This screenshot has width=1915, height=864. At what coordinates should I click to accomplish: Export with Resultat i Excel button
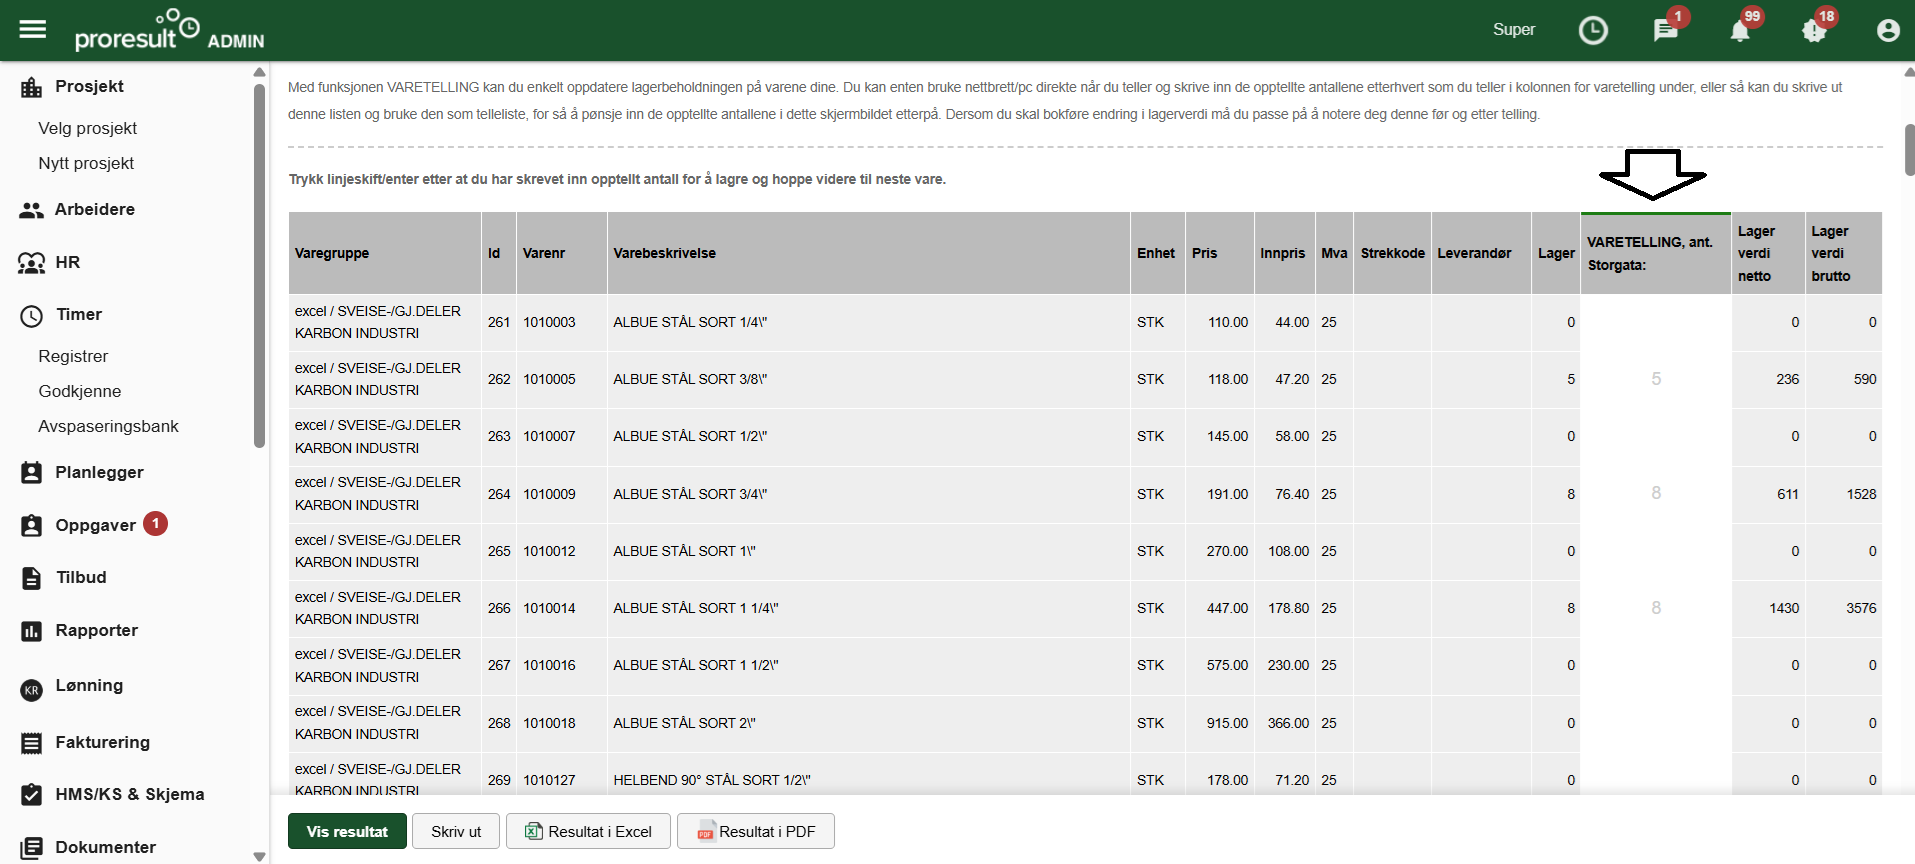point(588,832)
